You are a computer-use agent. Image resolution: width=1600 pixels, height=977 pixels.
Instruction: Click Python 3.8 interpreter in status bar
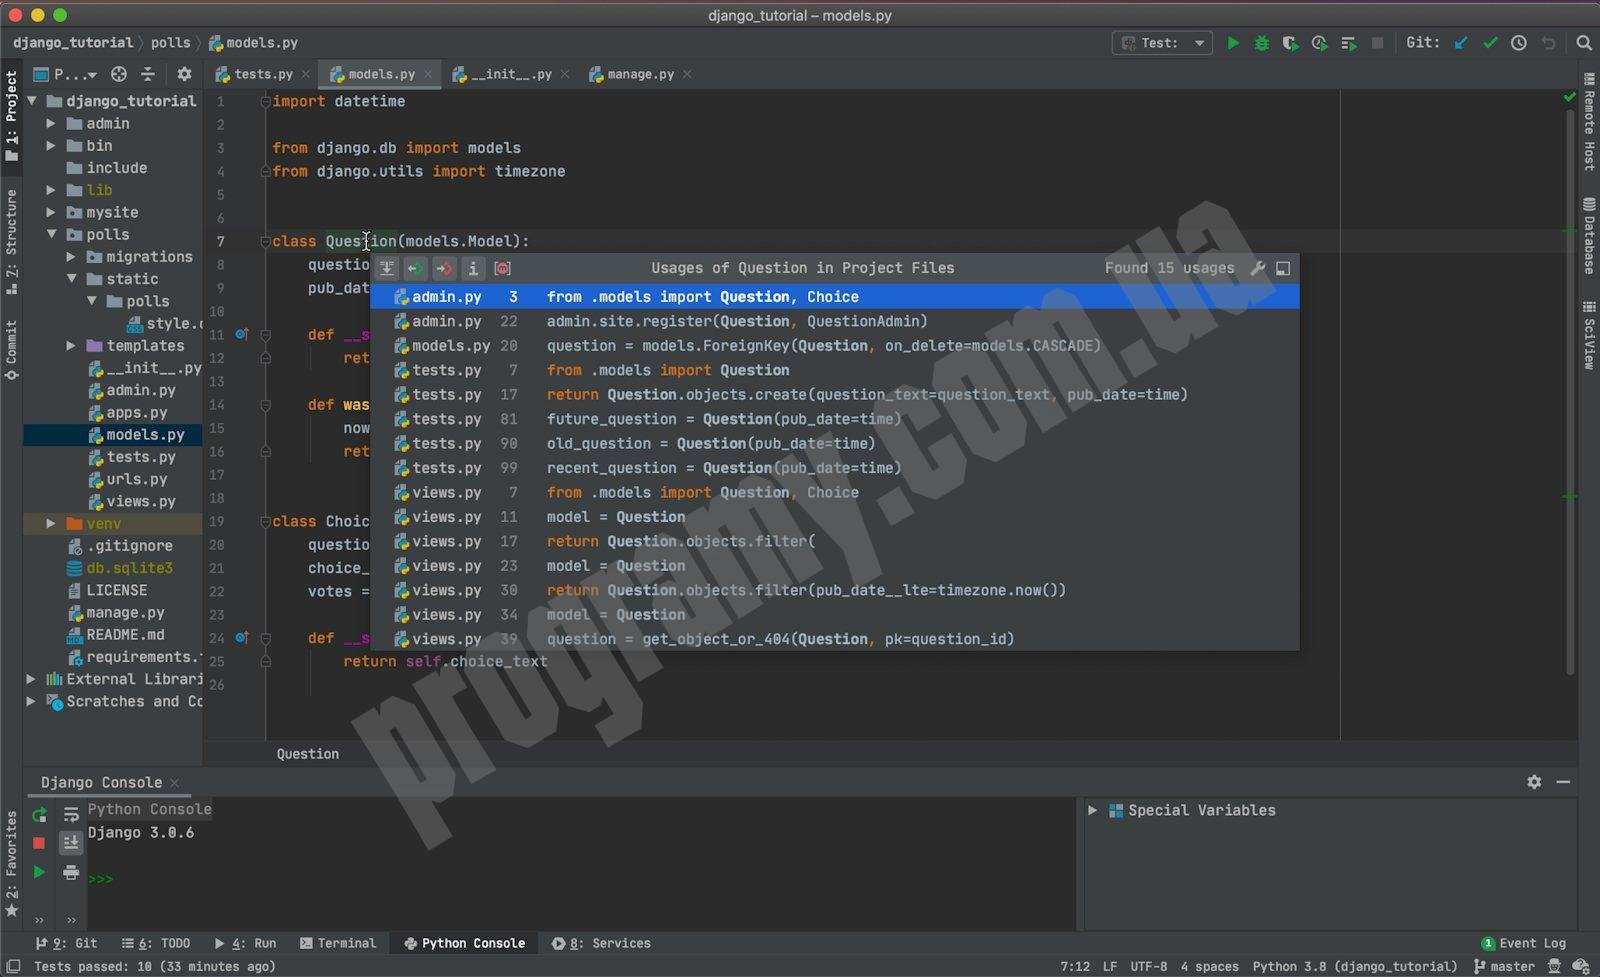pos(1355,966)
